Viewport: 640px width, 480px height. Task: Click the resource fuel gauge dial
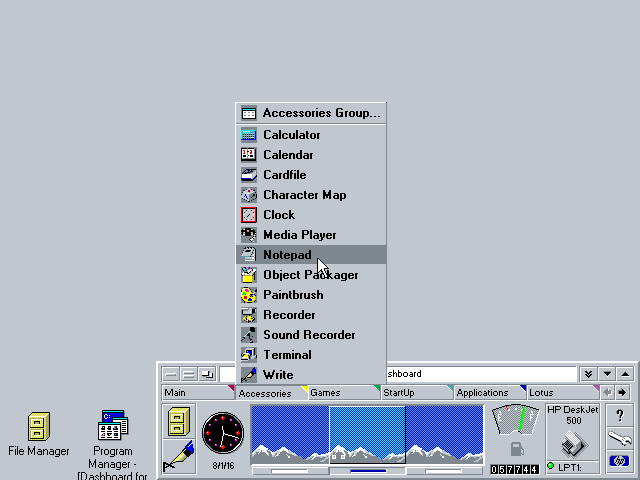click(516, 419)
